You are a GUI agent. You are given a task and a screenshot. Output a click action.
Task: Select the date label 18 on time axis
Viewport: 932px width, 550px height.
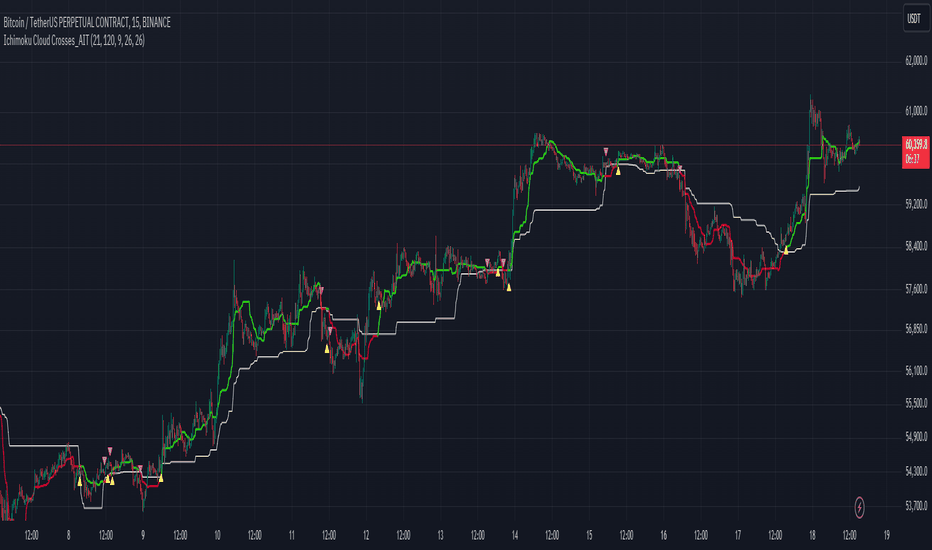pyautogui.click(x=812, y=535)
